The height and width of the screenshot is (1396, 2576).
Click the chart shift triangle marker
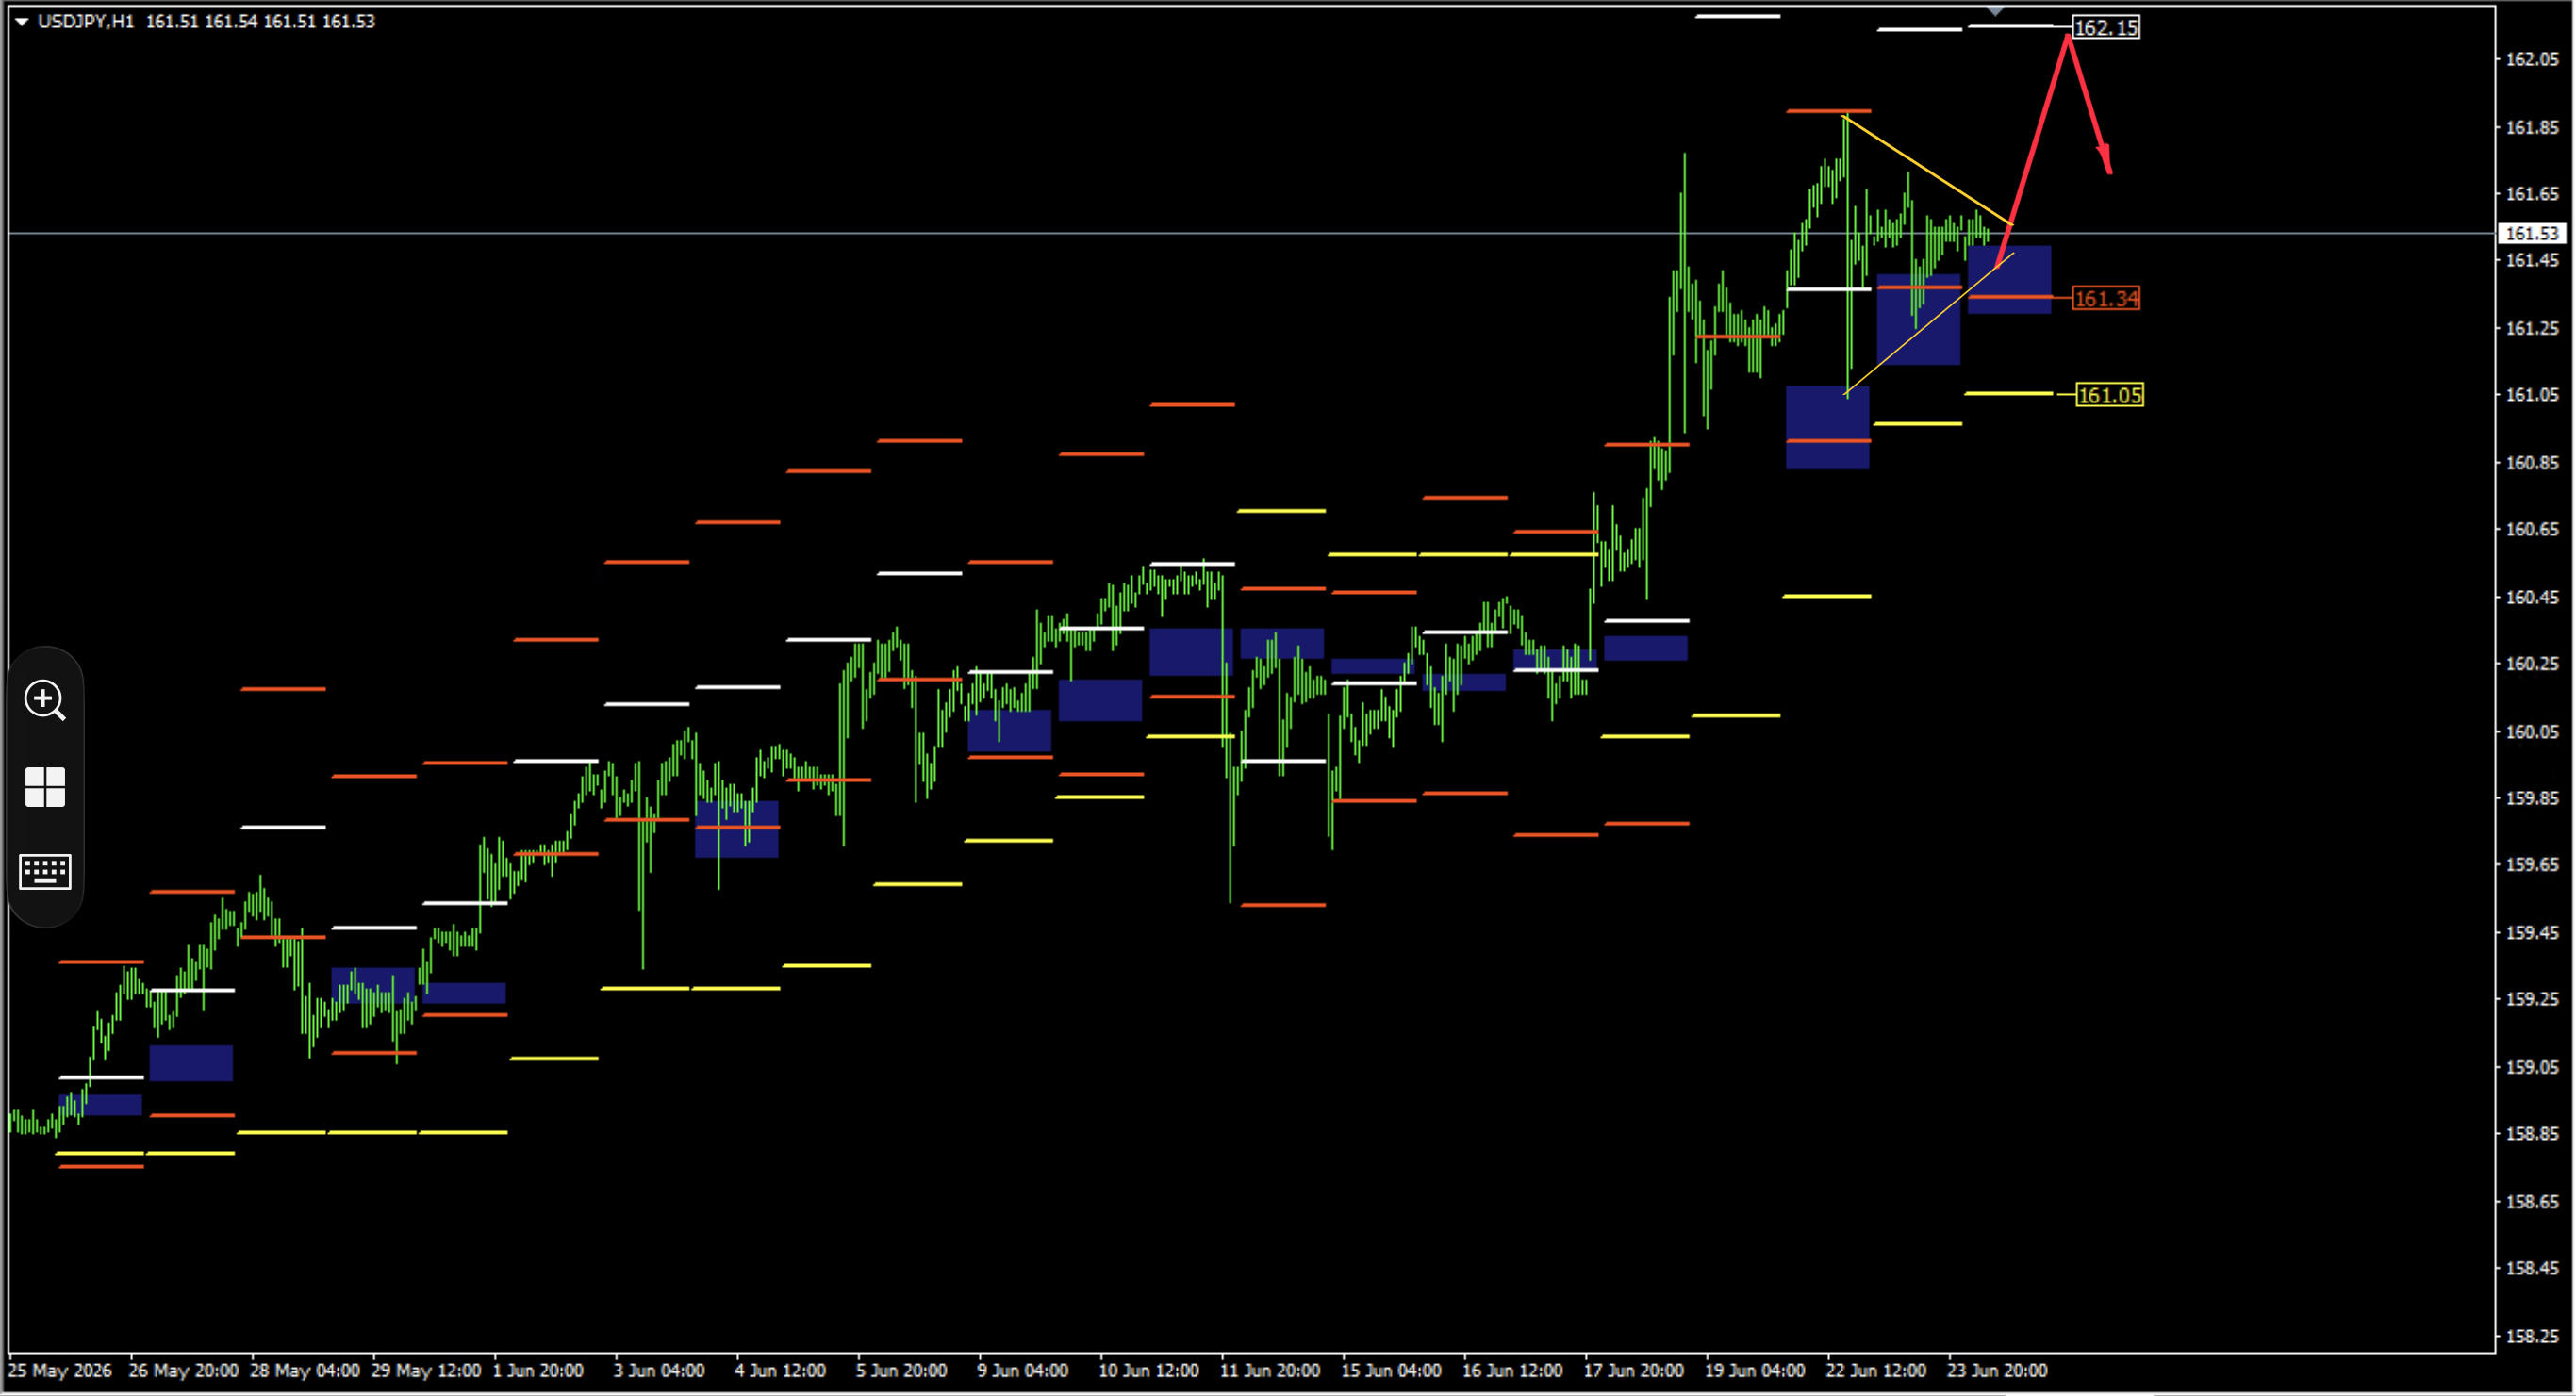(x=1994, y=11)
